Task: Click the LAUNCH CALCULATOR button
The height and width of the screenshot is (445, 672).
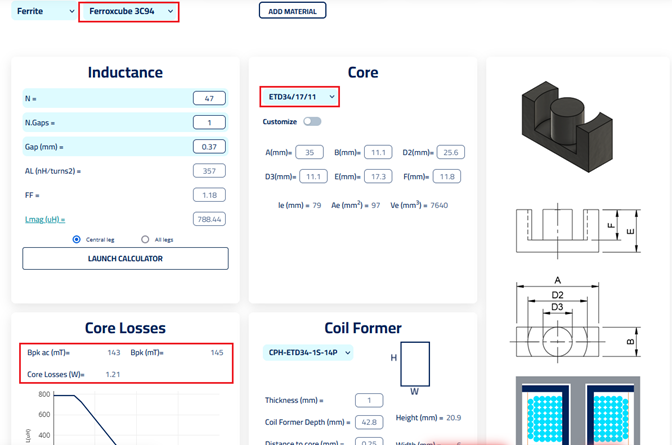Action: [125, 259]
